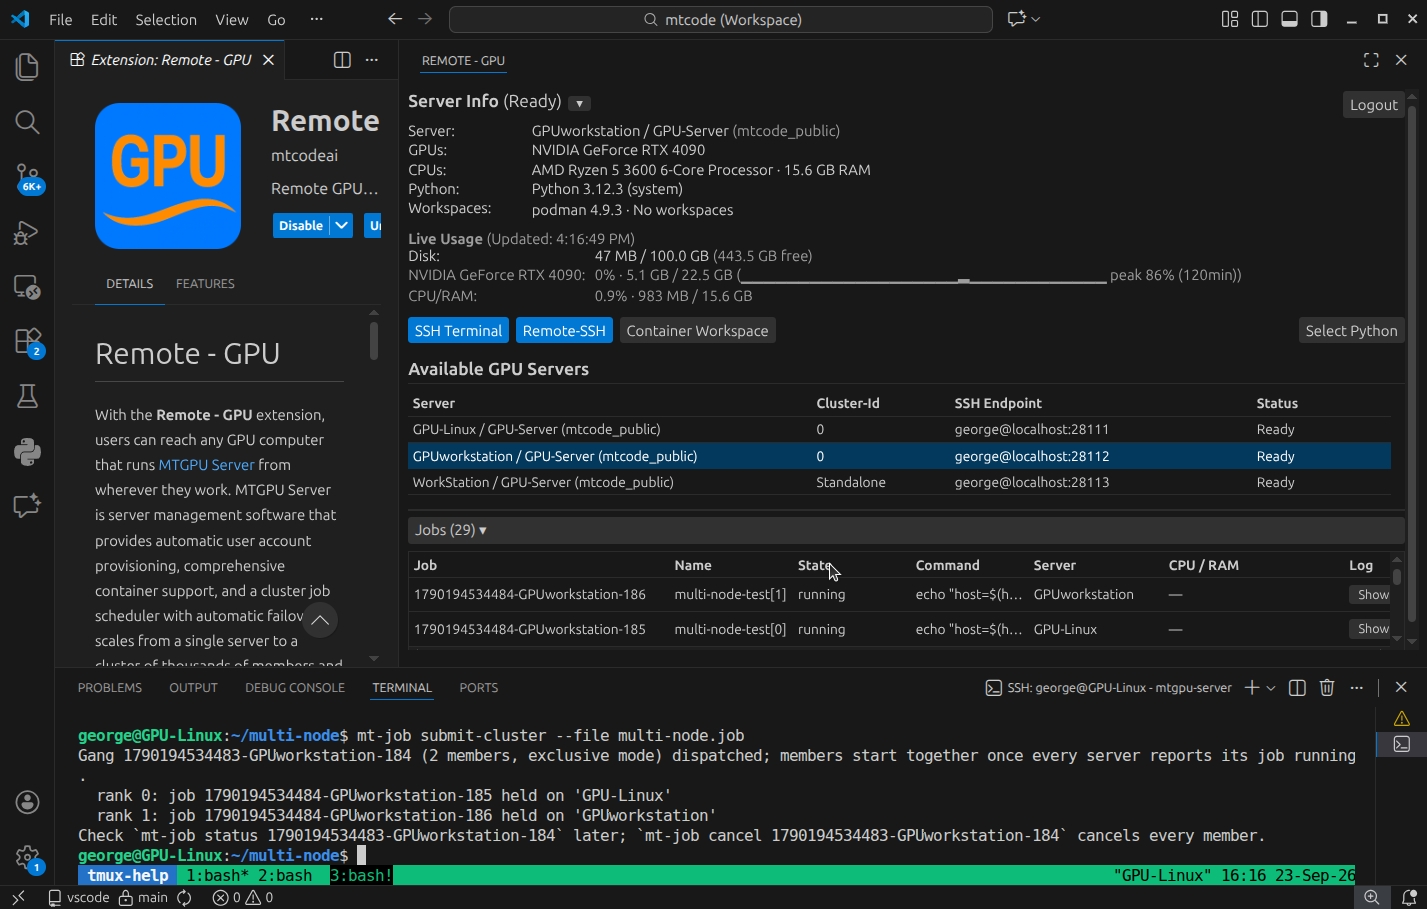Open the Copilot chat dropdown chevron

pyautogui.click(x=1035, y=19)
